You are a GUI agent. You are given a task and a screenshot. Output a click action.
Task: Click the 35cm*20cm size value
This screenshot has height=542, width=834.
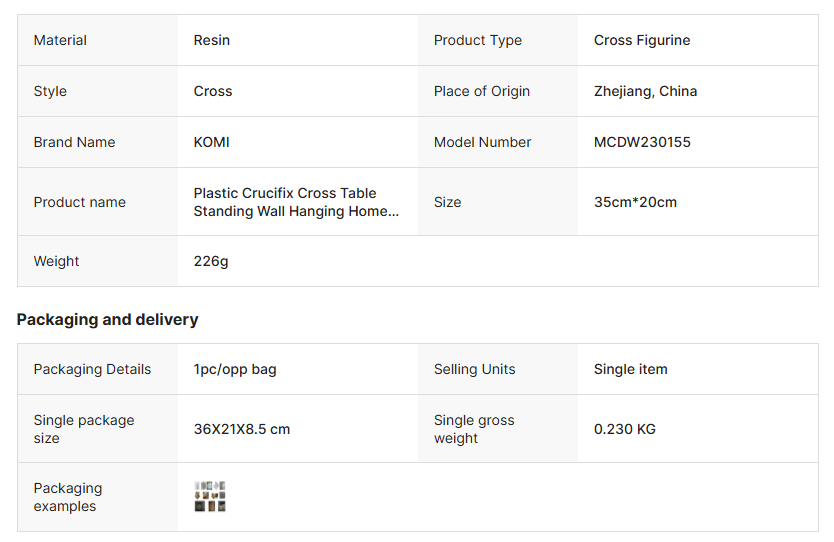[x=635, y=202]
